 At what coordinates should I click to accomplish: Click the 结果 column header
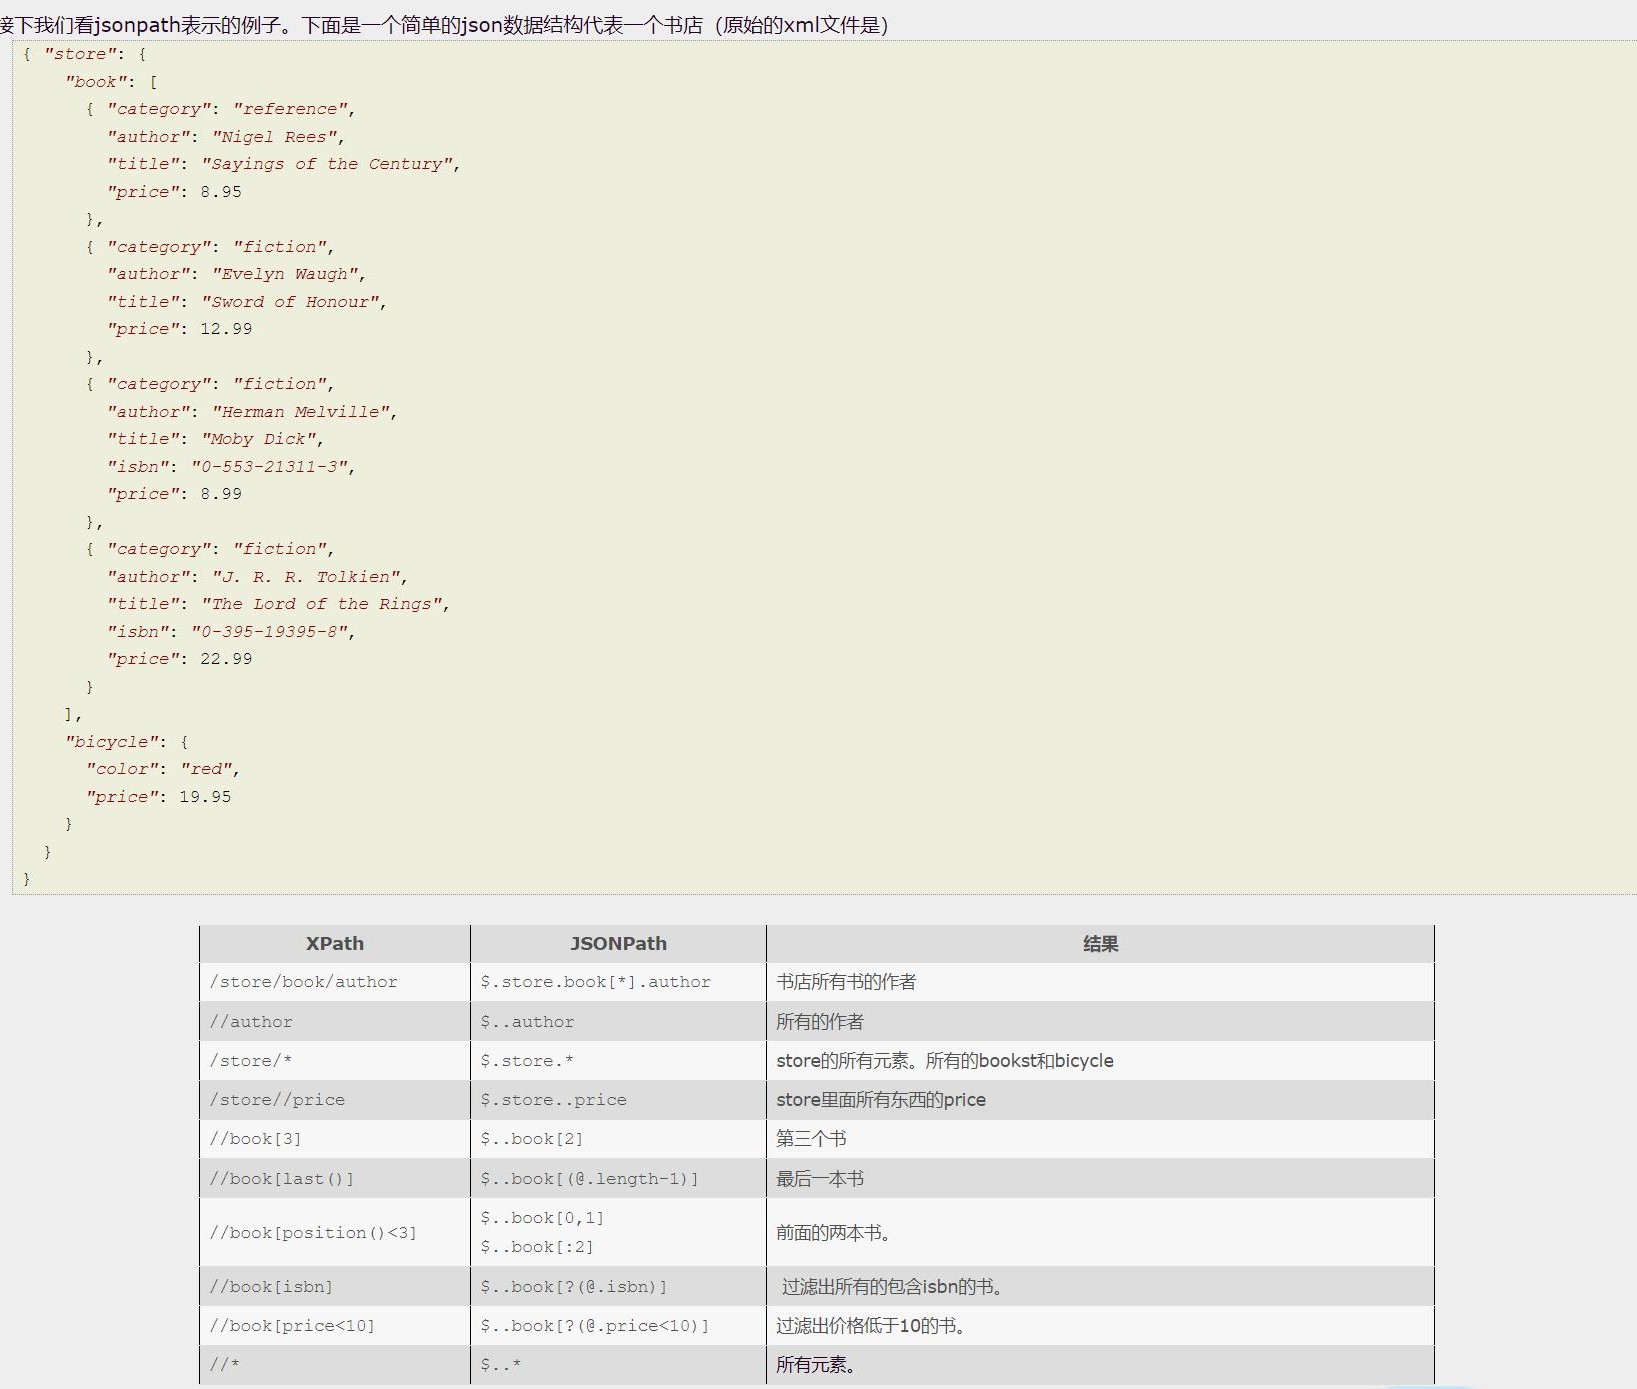1100,944
